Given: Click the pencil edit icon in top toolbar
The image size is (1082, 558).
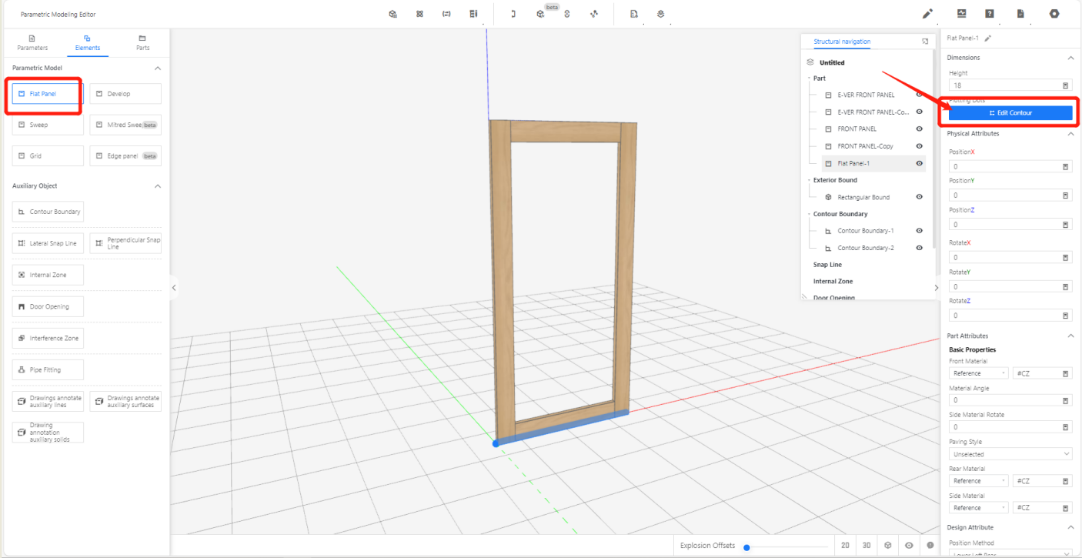Looking at the screenshot, I should click(927, 14).
